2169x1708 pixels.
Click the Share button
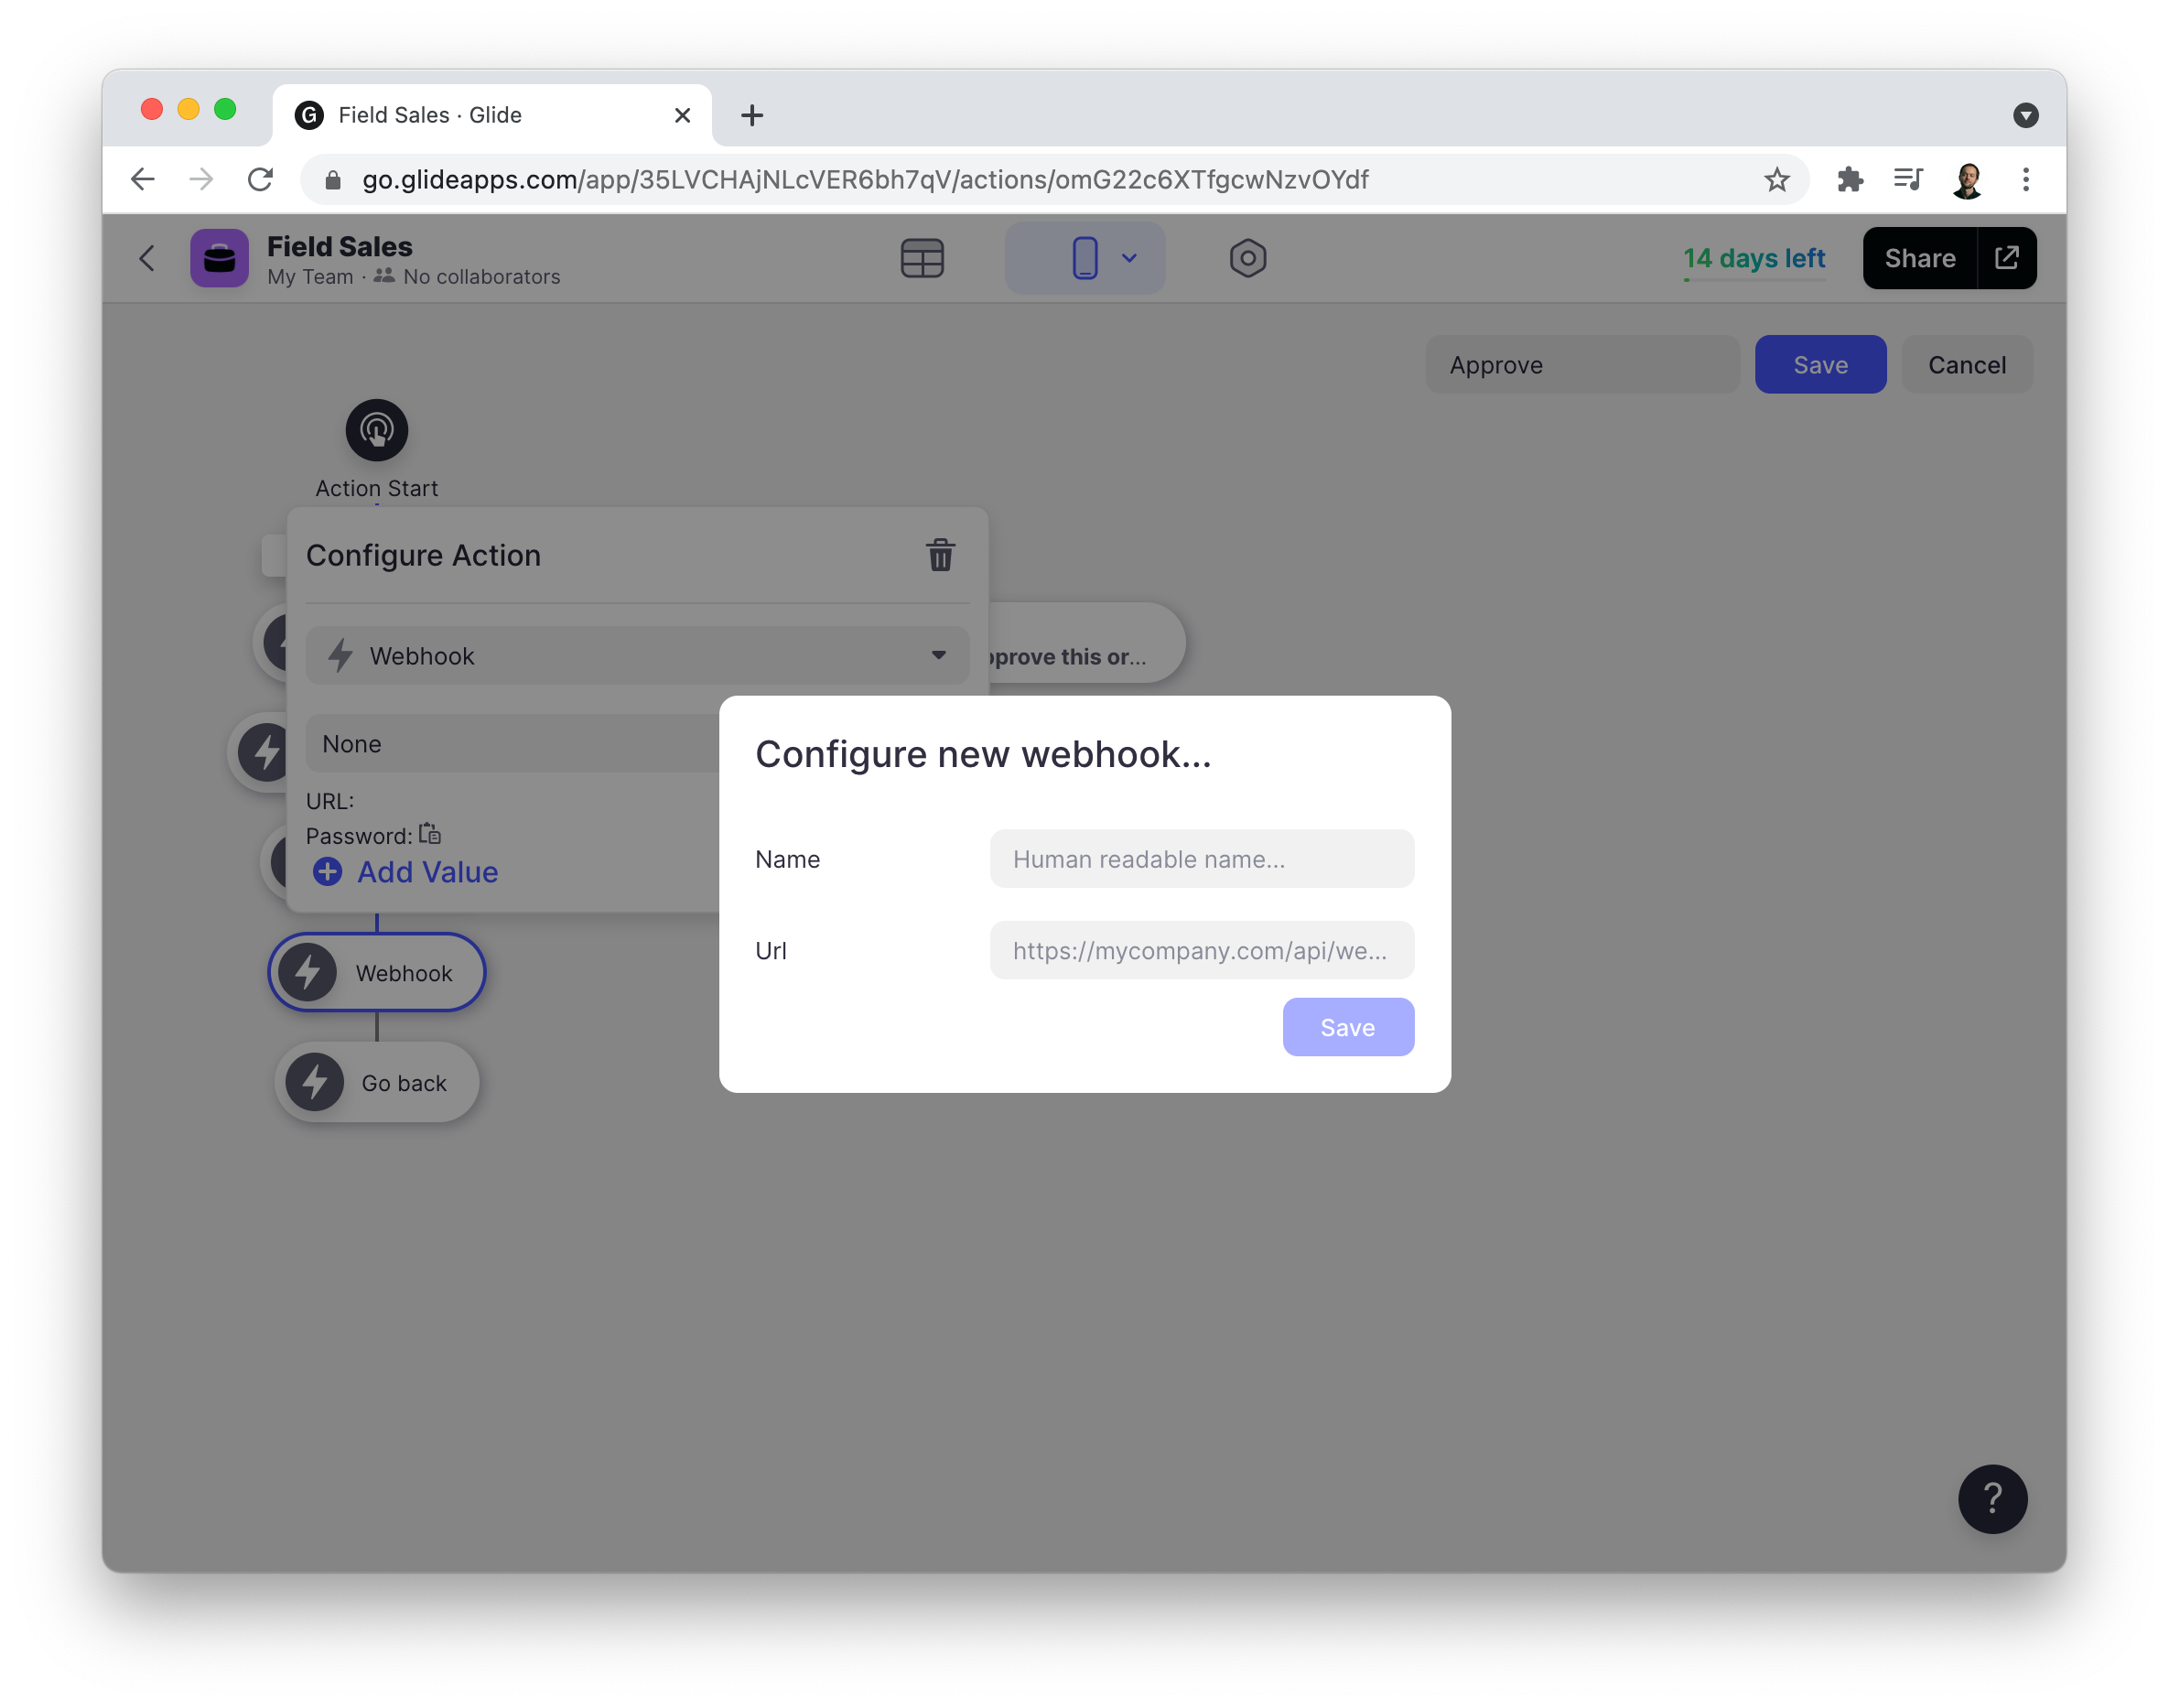[x=1918, y=258]
